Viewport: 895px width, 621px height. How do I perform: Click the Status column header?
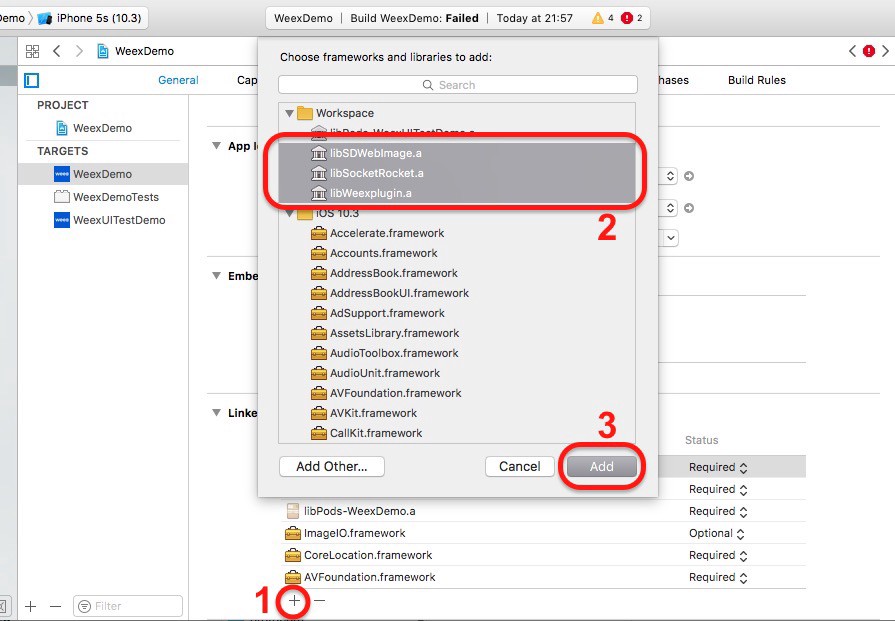702,440
